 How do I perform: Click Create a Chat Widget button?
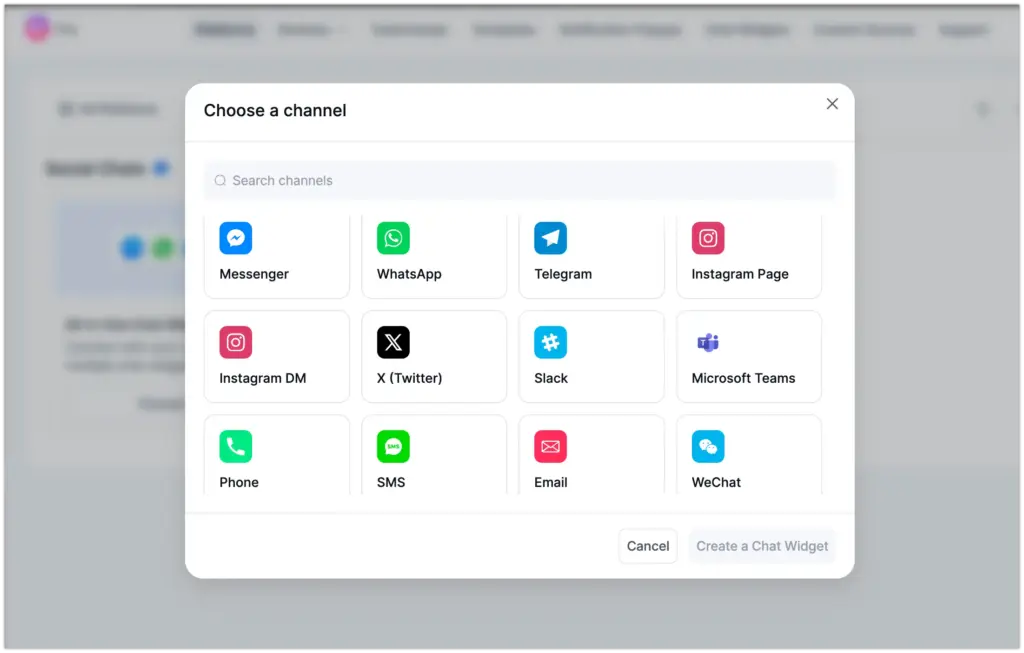click(762, 546)
